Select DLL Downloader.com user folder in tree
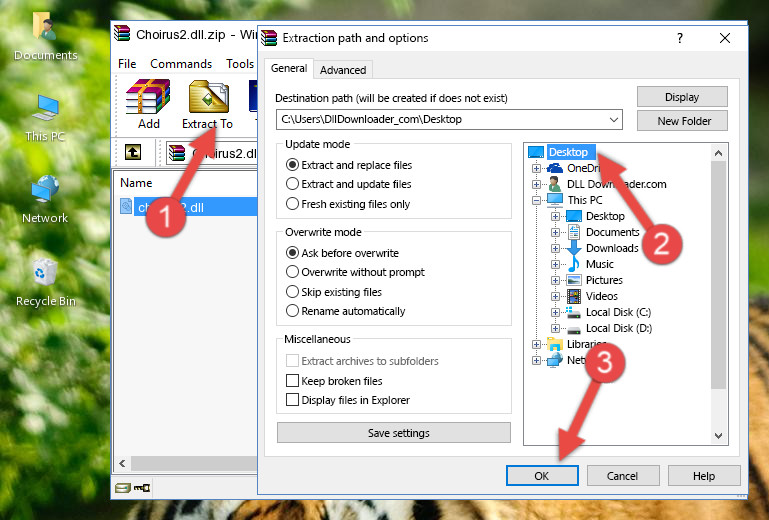769x520 pixels. coord(616,184)
